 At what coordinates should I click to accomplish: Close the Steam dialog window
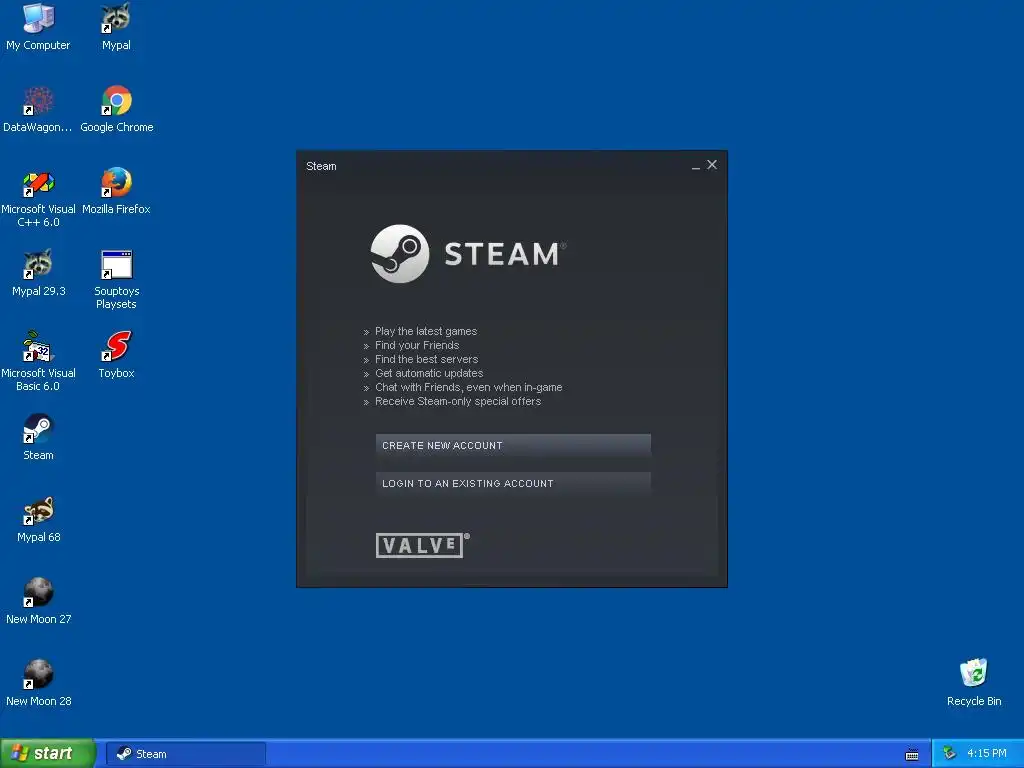click(712, 165)
